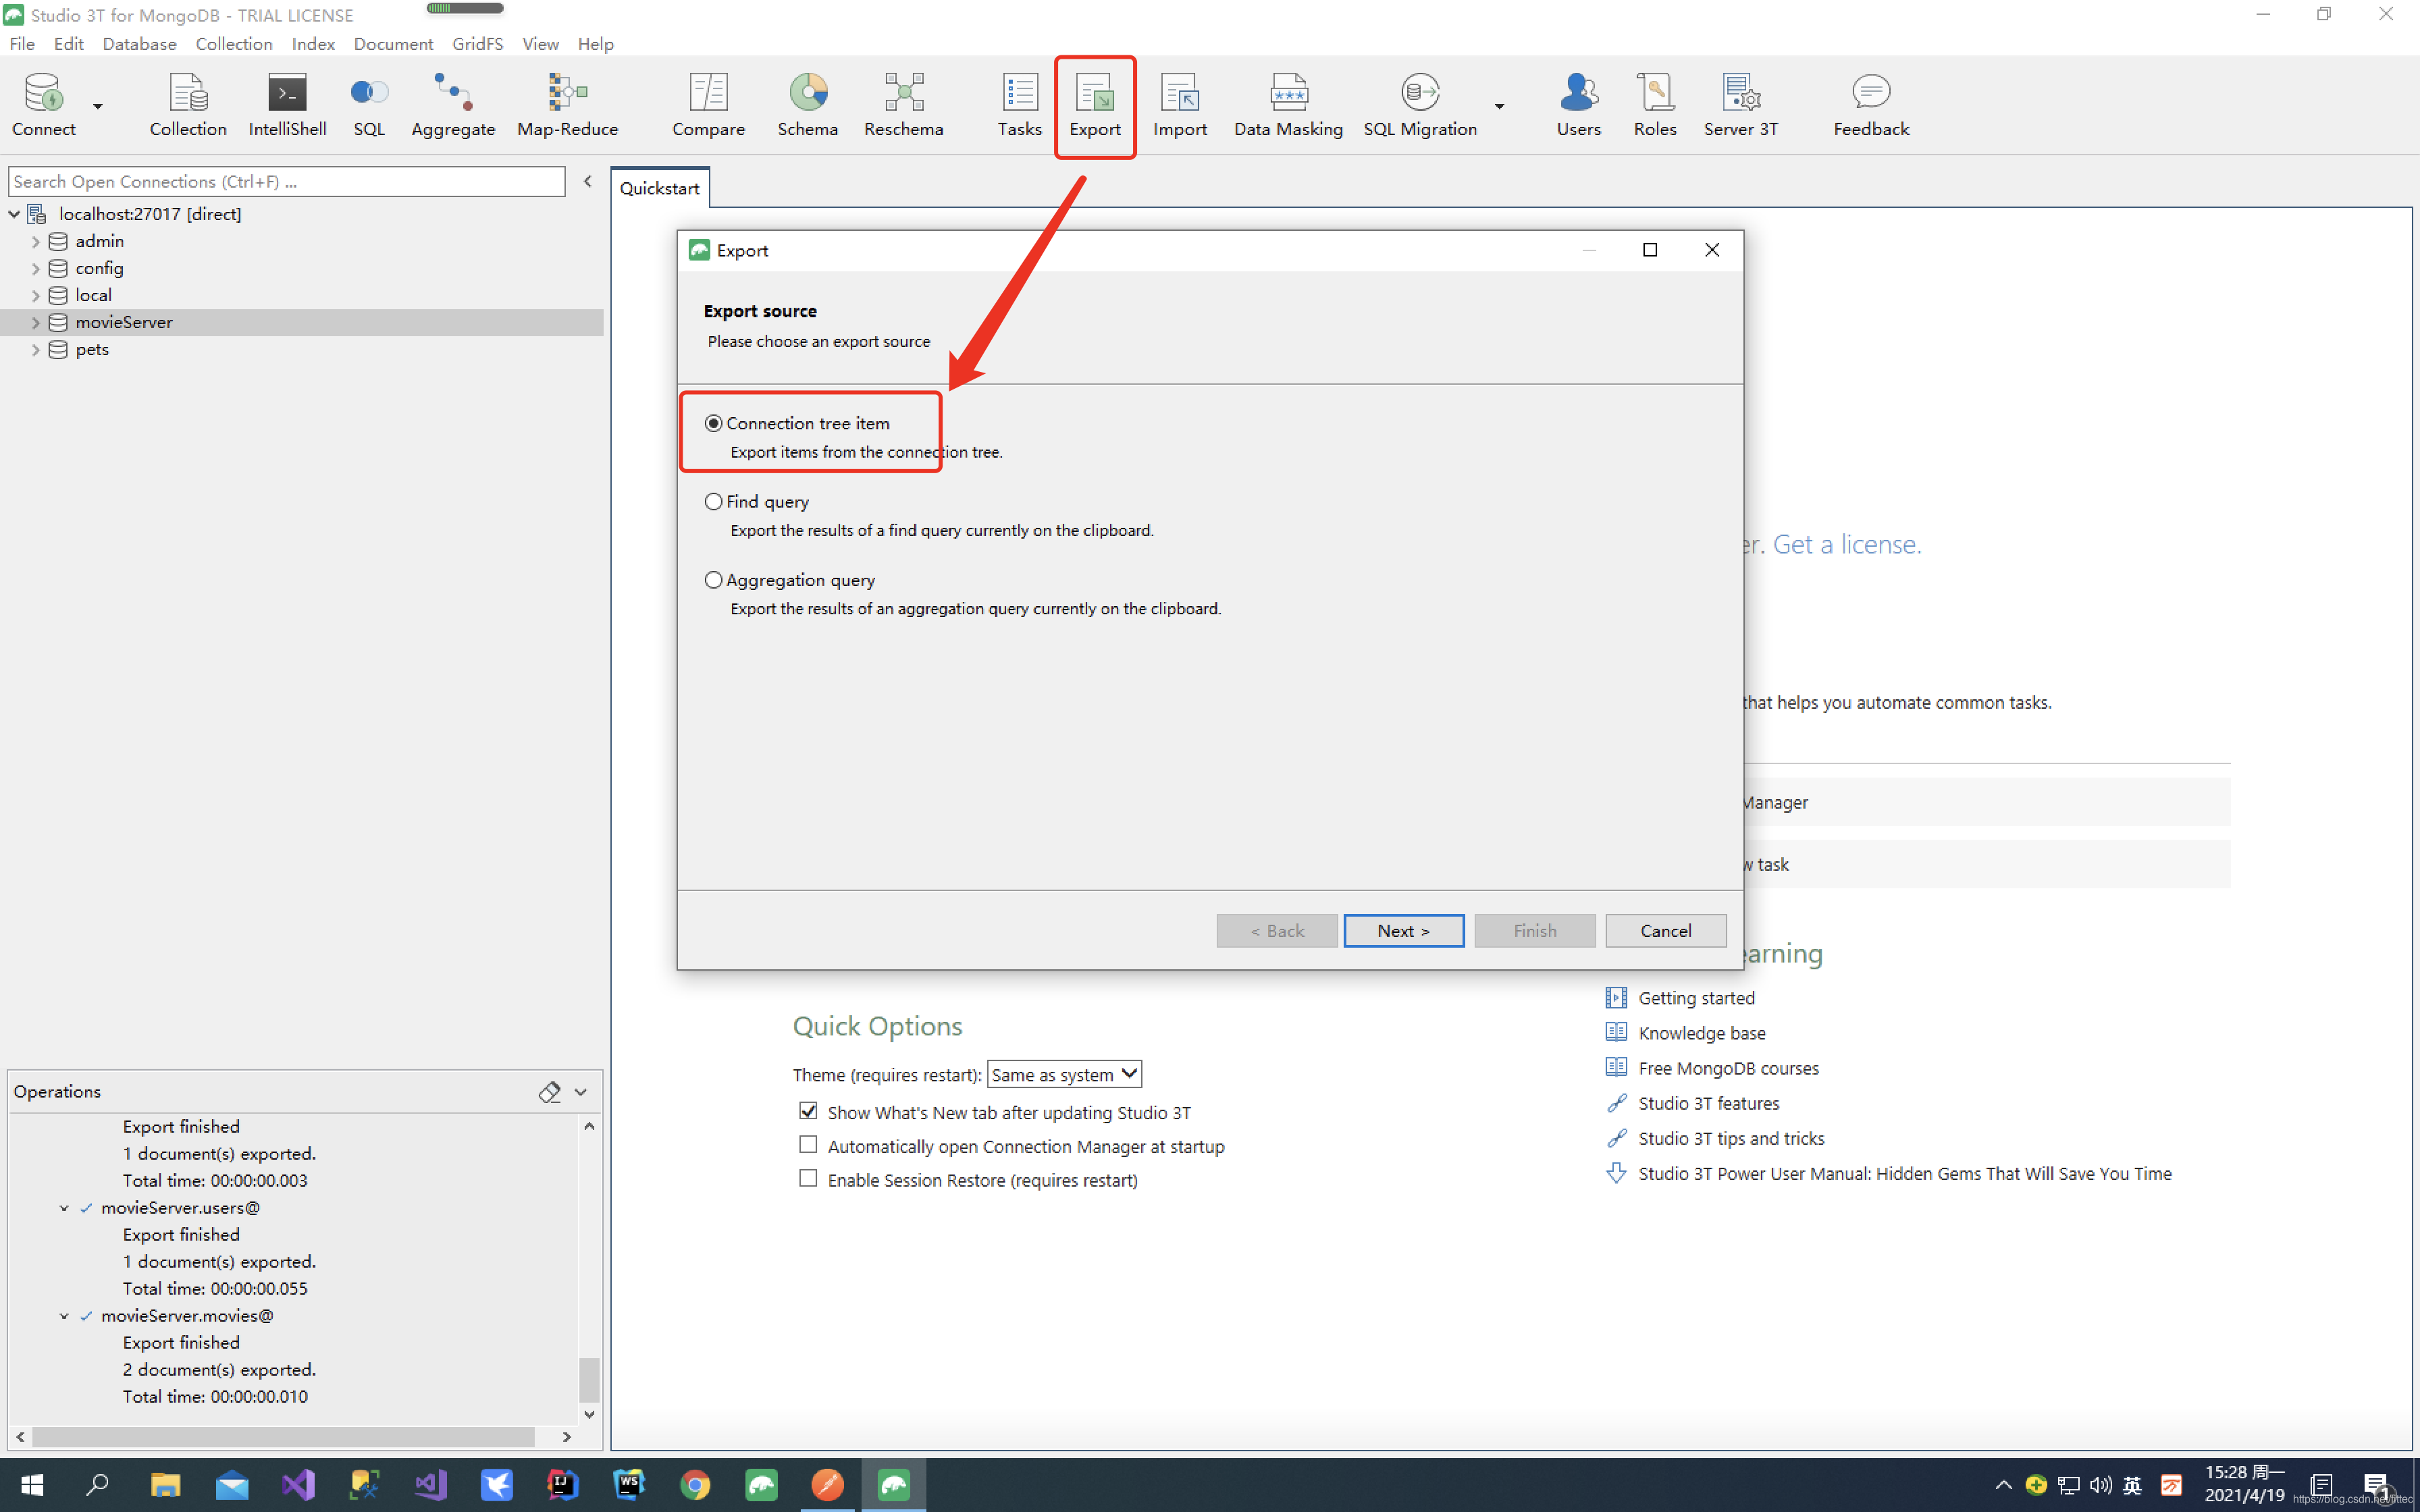This screenshot has width=2420, height=1512.
Task: Collapse the movieServer.movies@ operation entry
Action: click(64, 1316)
